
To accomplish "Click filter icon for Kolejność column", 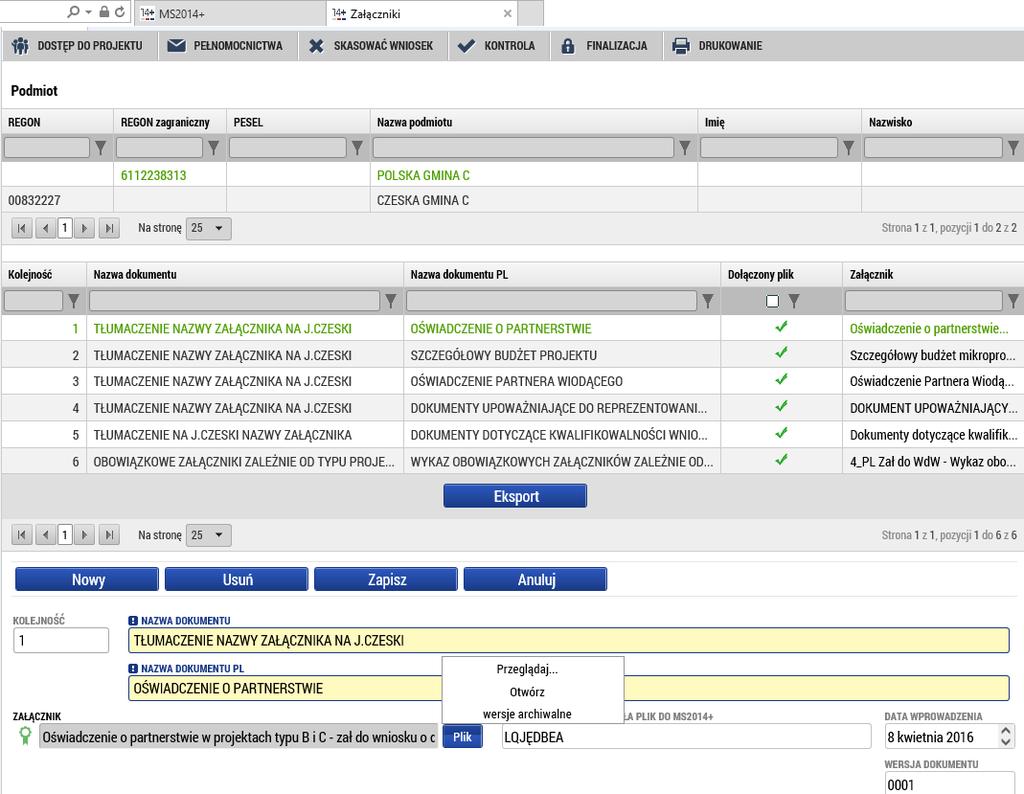I will coord(74,300).
